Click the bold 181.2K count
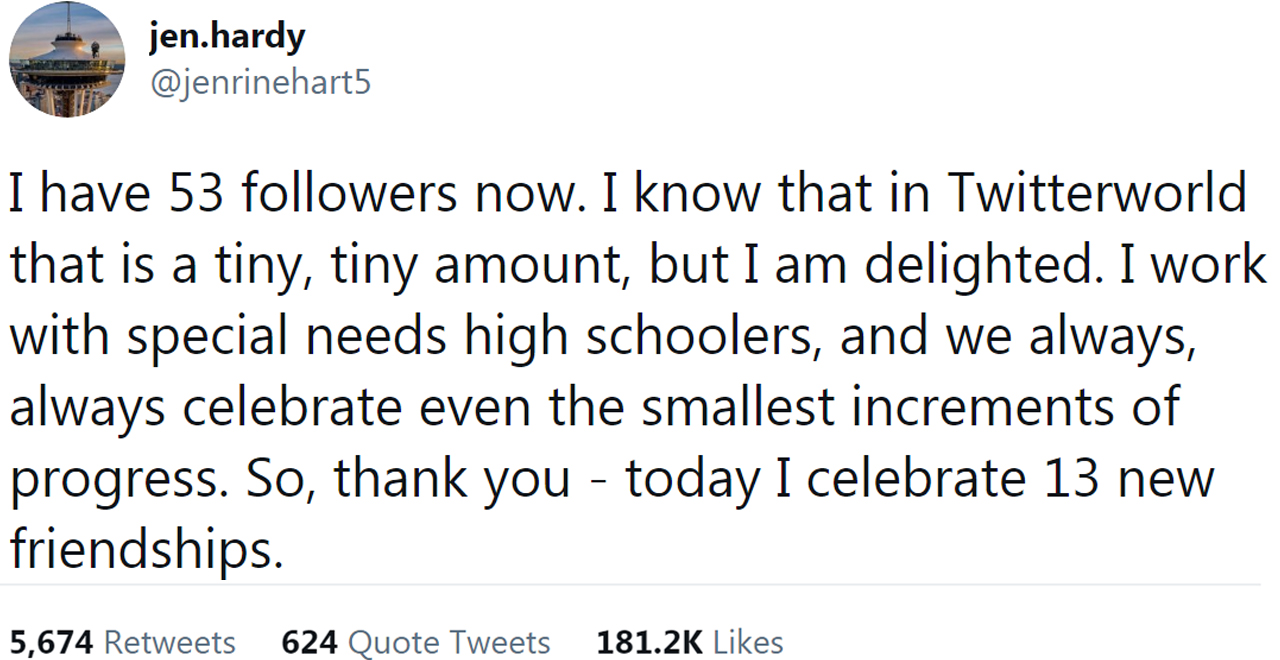 point(650,642)
